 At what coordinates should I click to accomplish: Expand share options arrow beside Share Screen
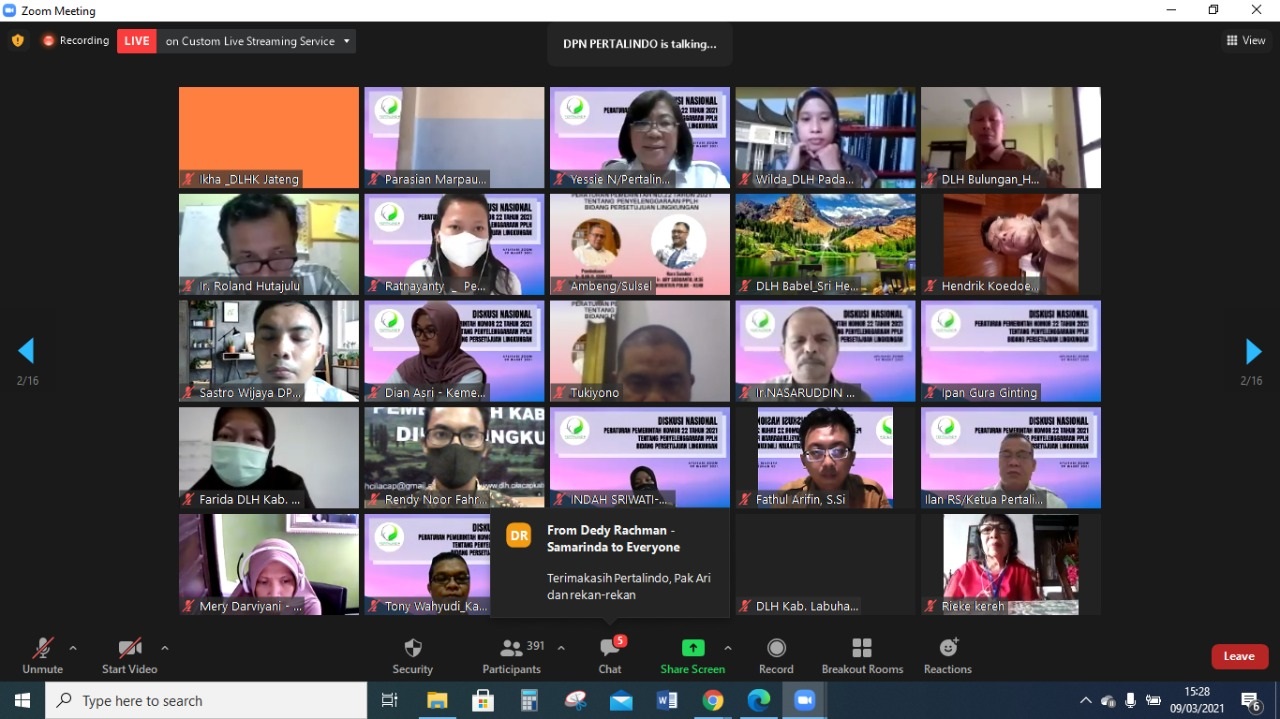pyautogui.click(x=728, y=648)
